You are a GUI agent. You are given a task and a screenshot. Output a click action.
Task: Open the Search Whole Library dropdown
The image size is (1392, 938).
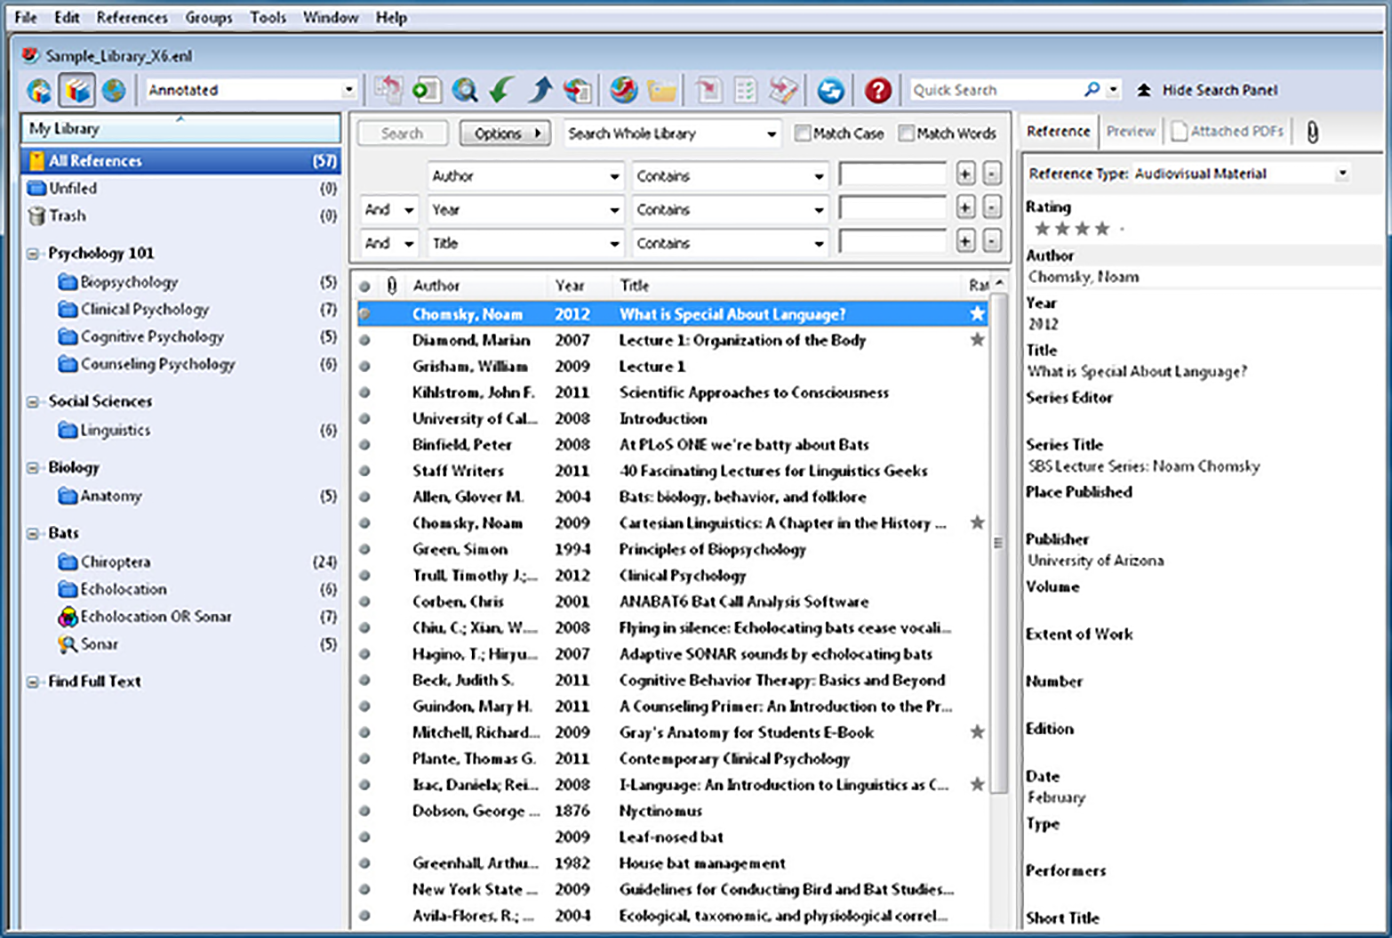tap(671, 133)
